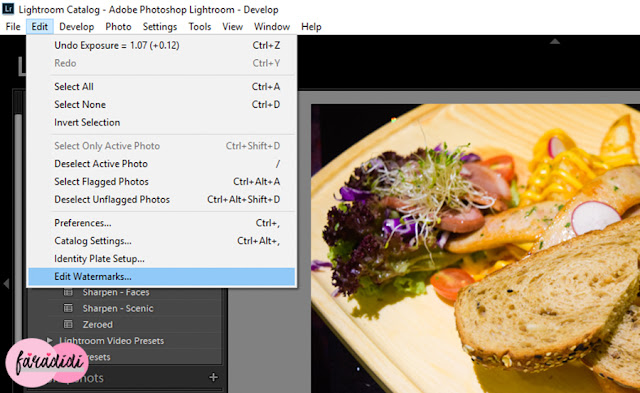Open the Settings menu in the menu bar
This screenshot has width=640, height=393.
pos(160,27)
